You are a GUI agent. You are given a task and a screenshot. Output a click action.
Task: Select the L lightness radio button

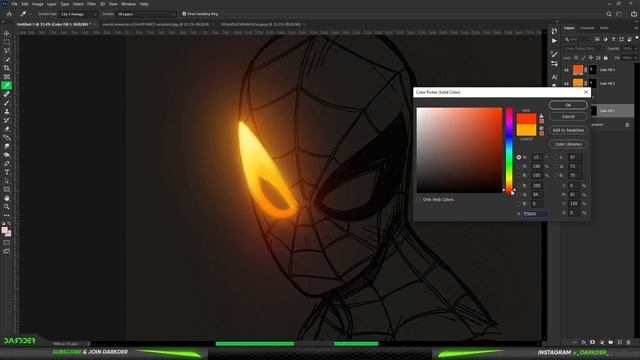pos(556,157)
